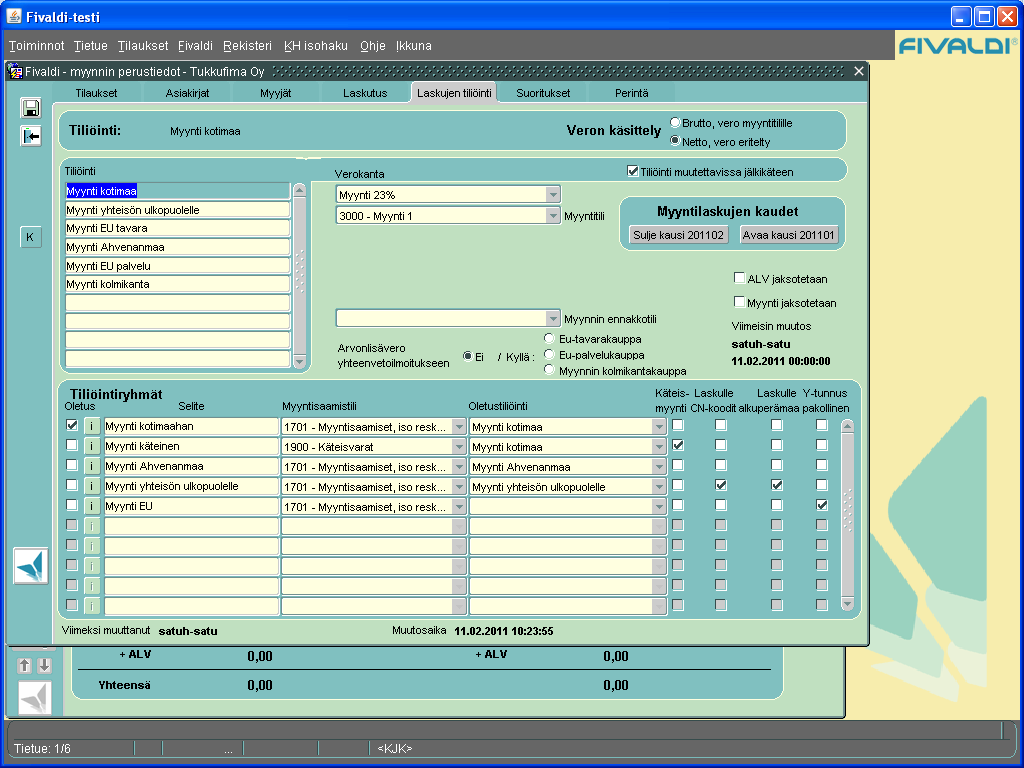Click the Java icon in Fivaldi-testi title bar
1024x768 pixels.
tap(14, 16)
